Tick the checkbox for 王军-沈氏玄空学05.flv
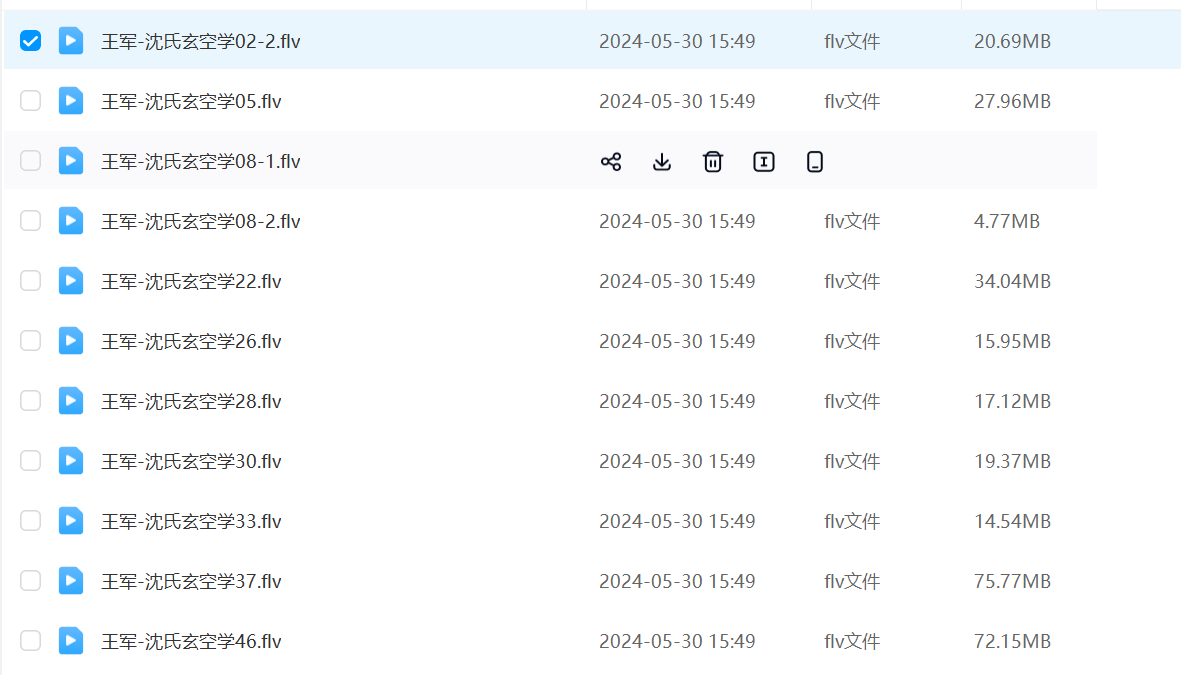Screen dimensions: 1181x675 point(31,101)
